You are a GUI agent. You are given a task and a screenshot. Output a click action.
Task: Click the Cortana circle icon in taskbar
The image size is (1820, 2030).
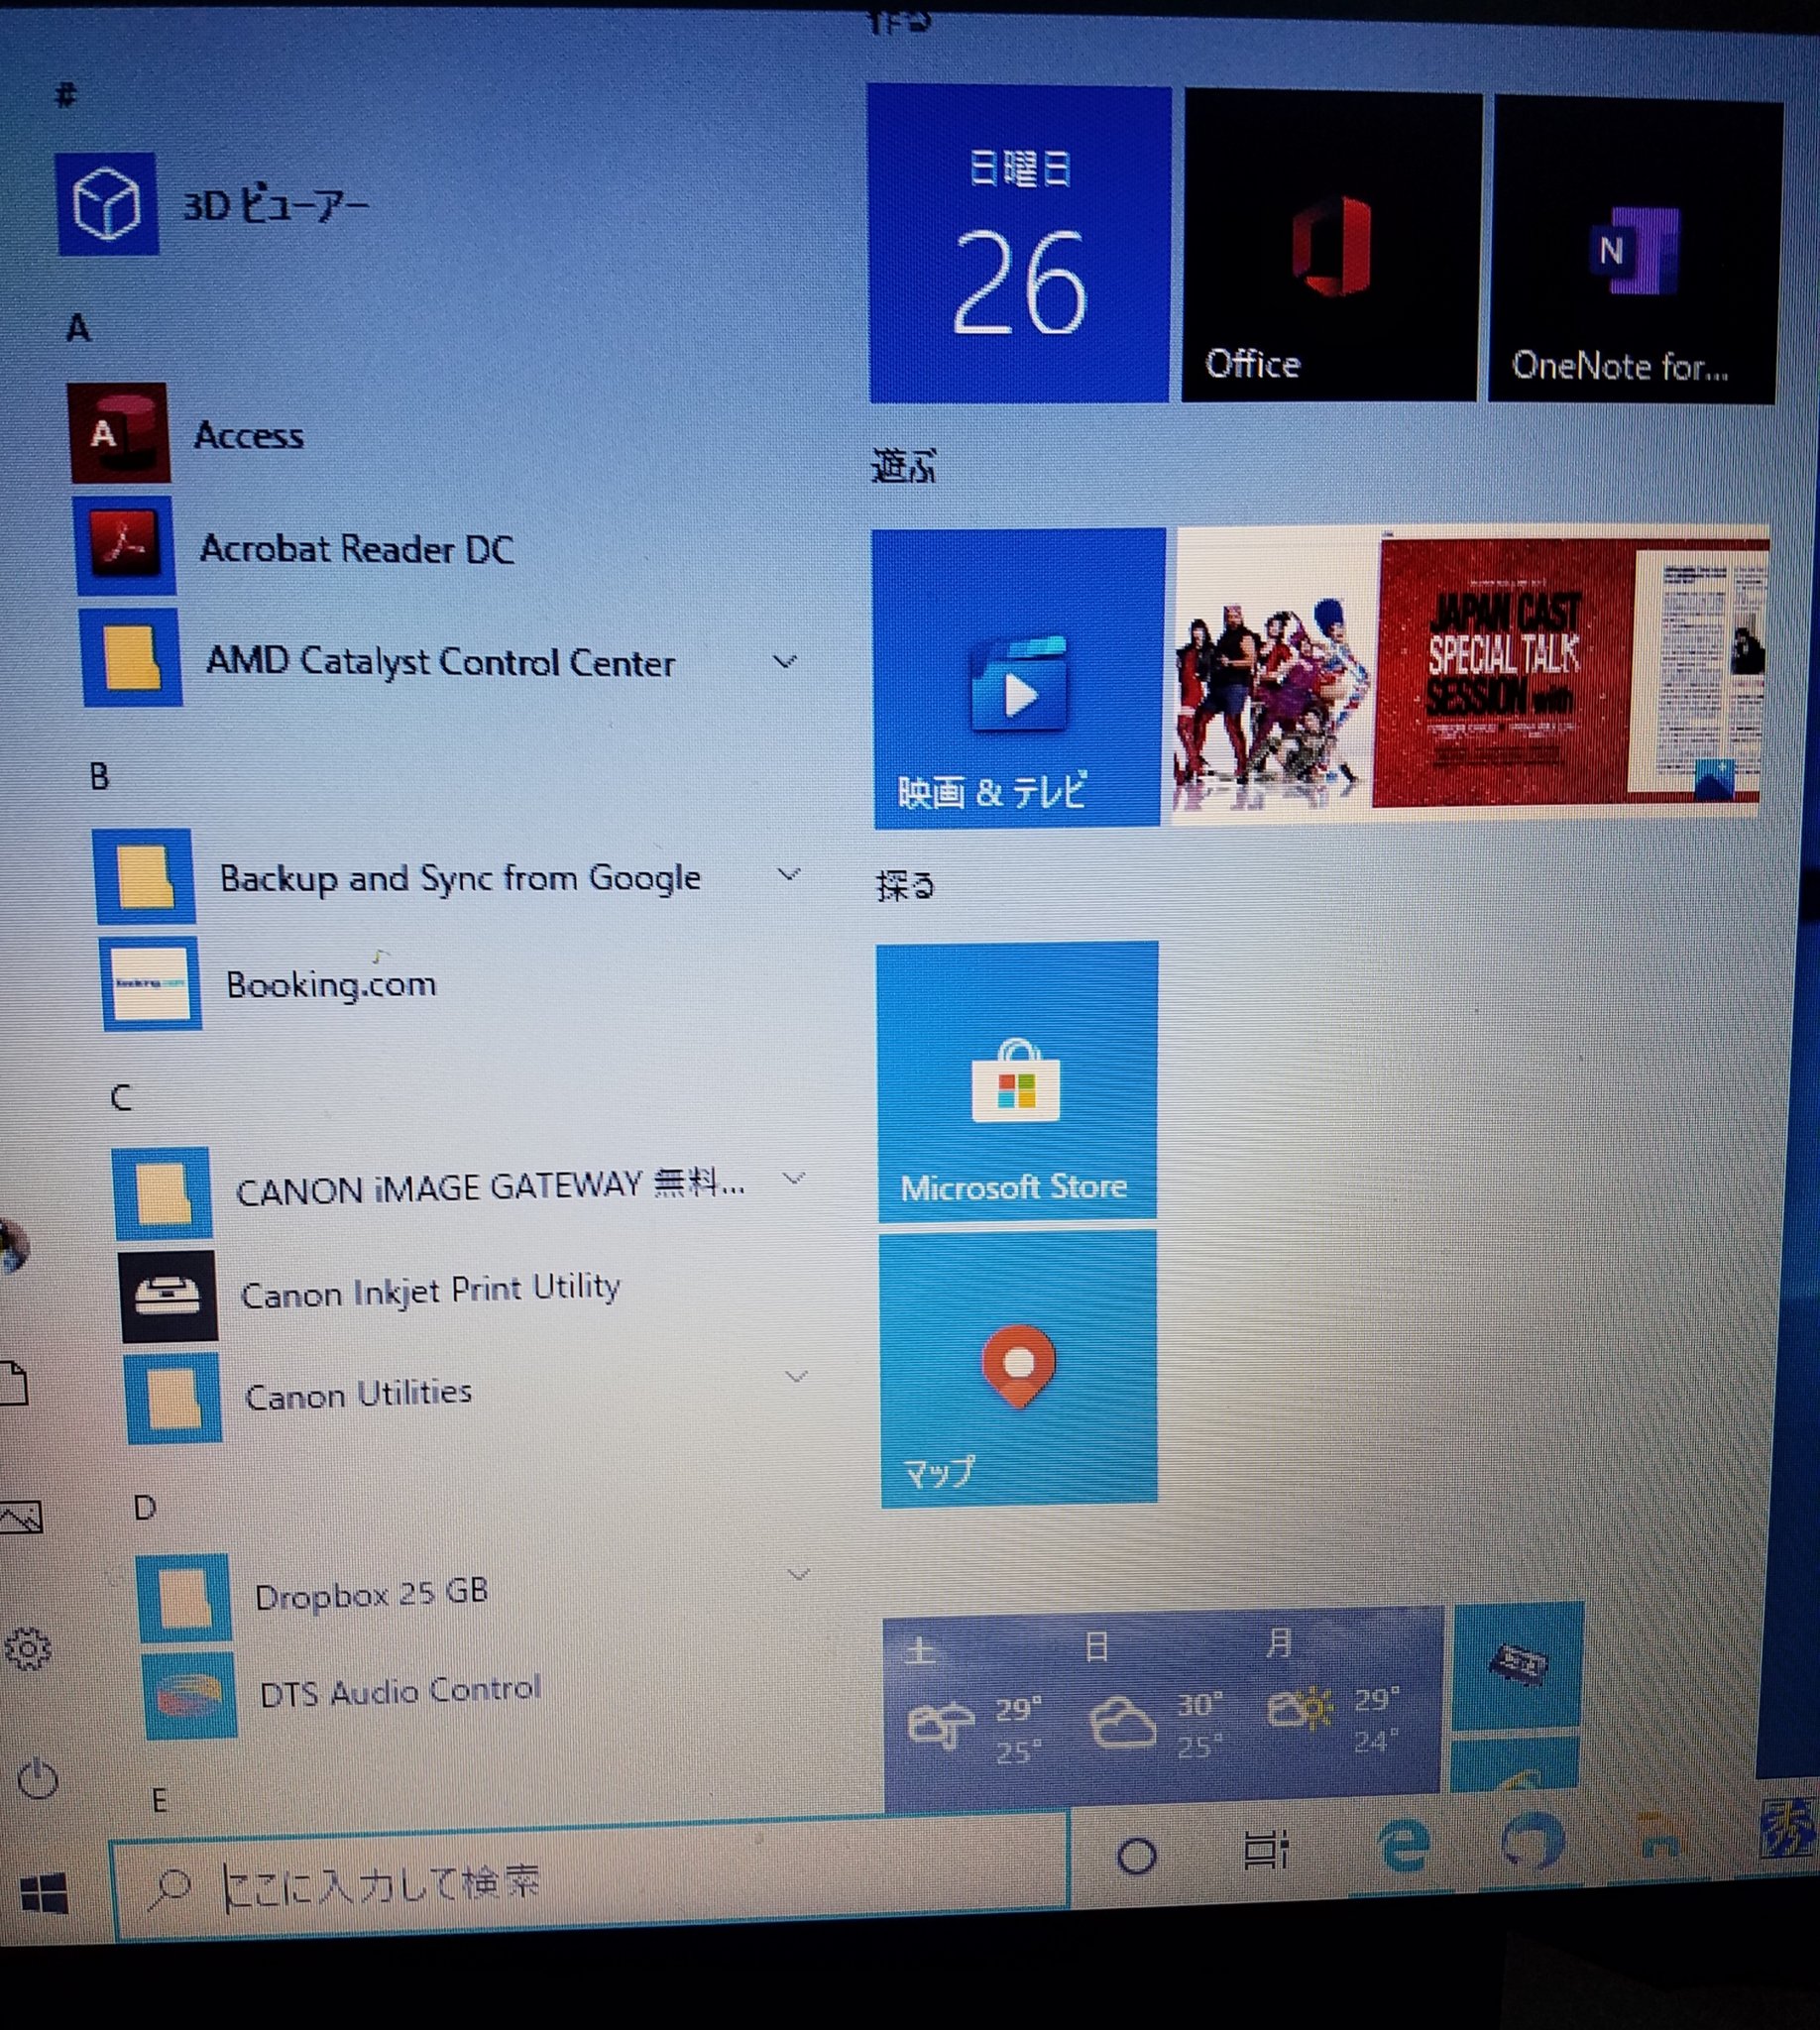[x=1136, y=1857]
